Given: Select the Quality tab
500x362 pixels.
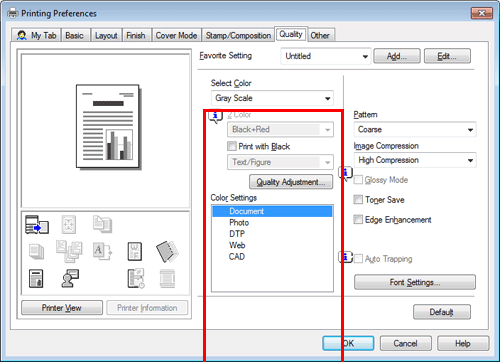Looking at the screenshot, I should click(291, 34).
